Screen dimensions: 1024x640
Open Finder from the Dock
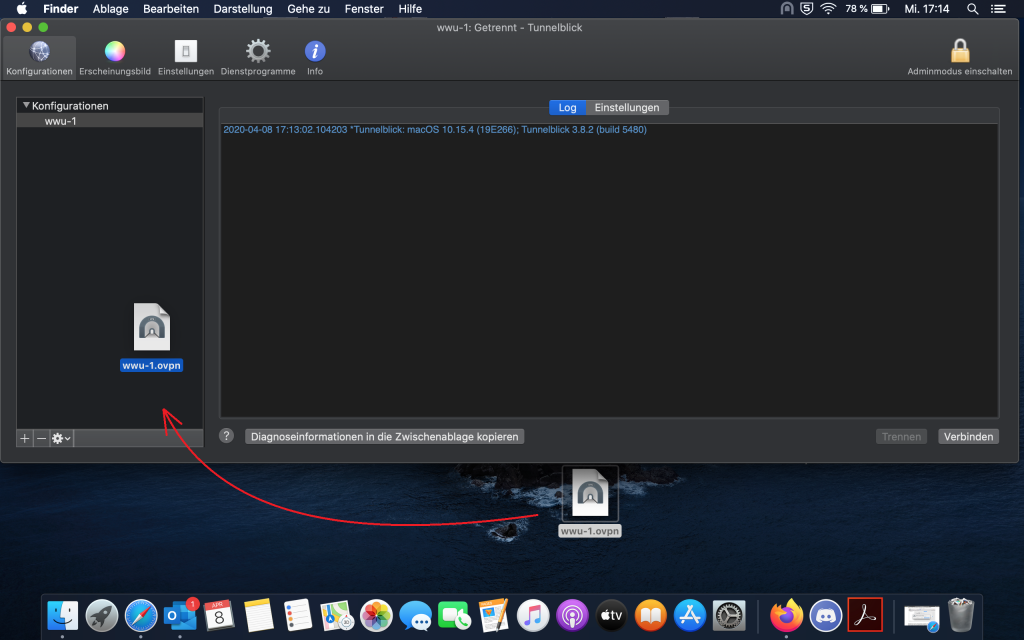pos(63,615)
